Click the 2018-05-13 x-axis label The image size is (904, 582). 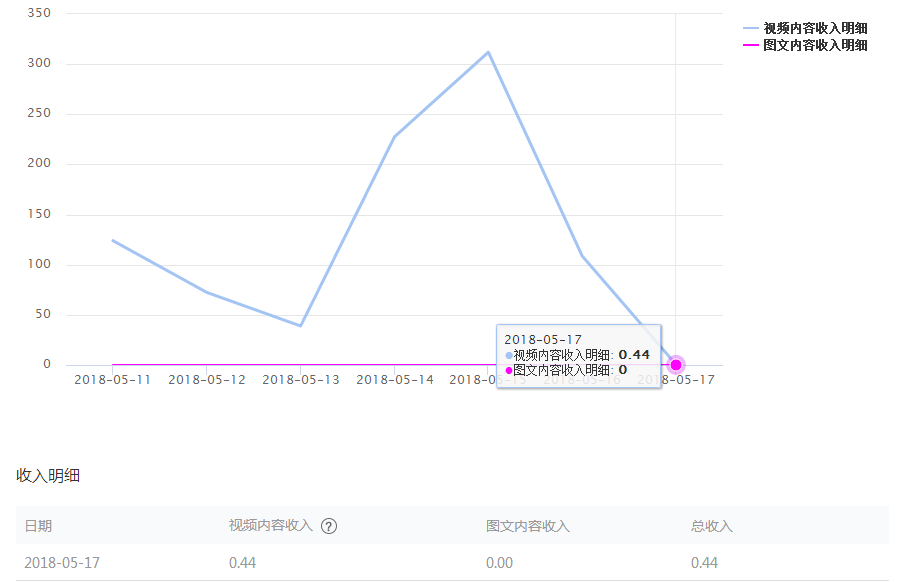(x=300, y=380)
